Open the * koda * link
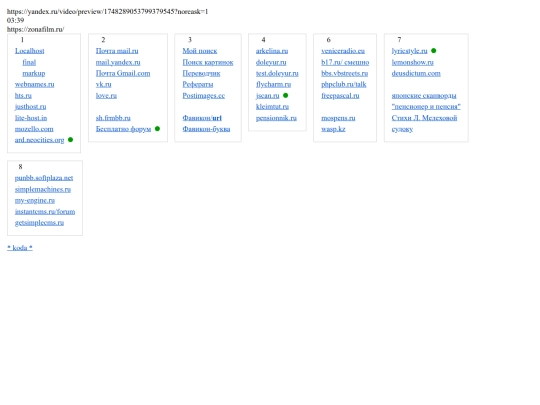The width and height of the screenshot is (540, 405). (20, 248)
